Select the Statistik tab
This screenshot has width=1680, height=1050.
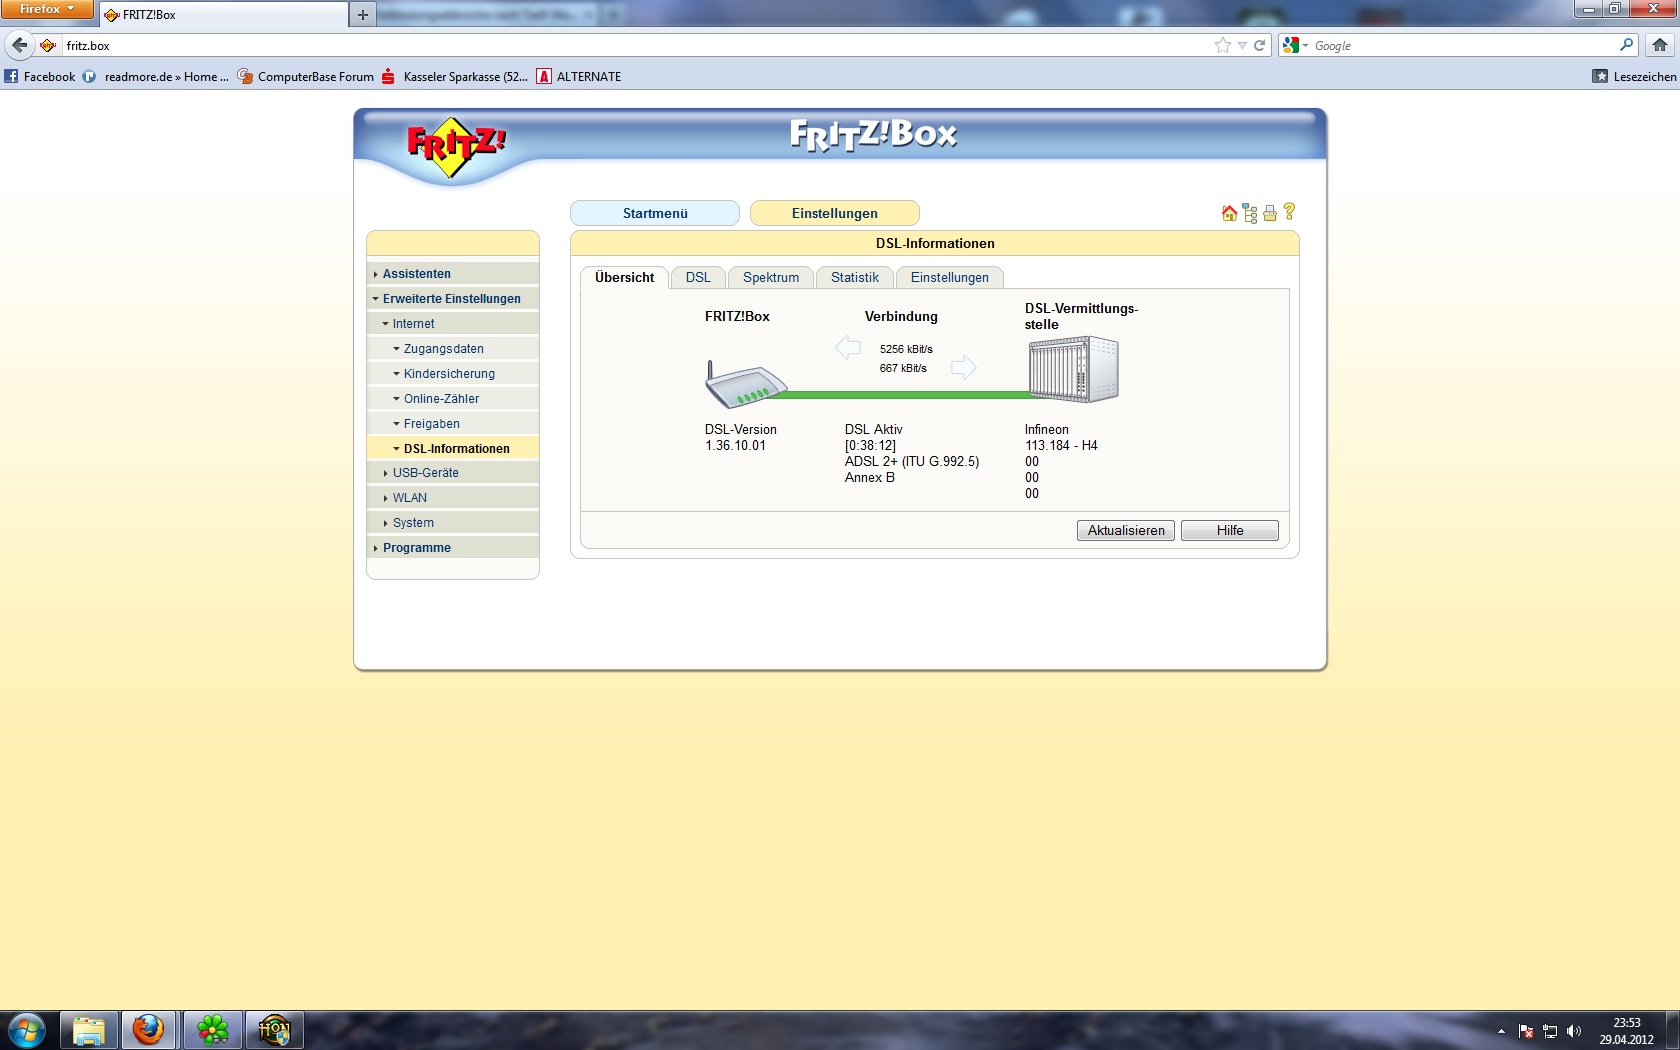tap(855, 277)
